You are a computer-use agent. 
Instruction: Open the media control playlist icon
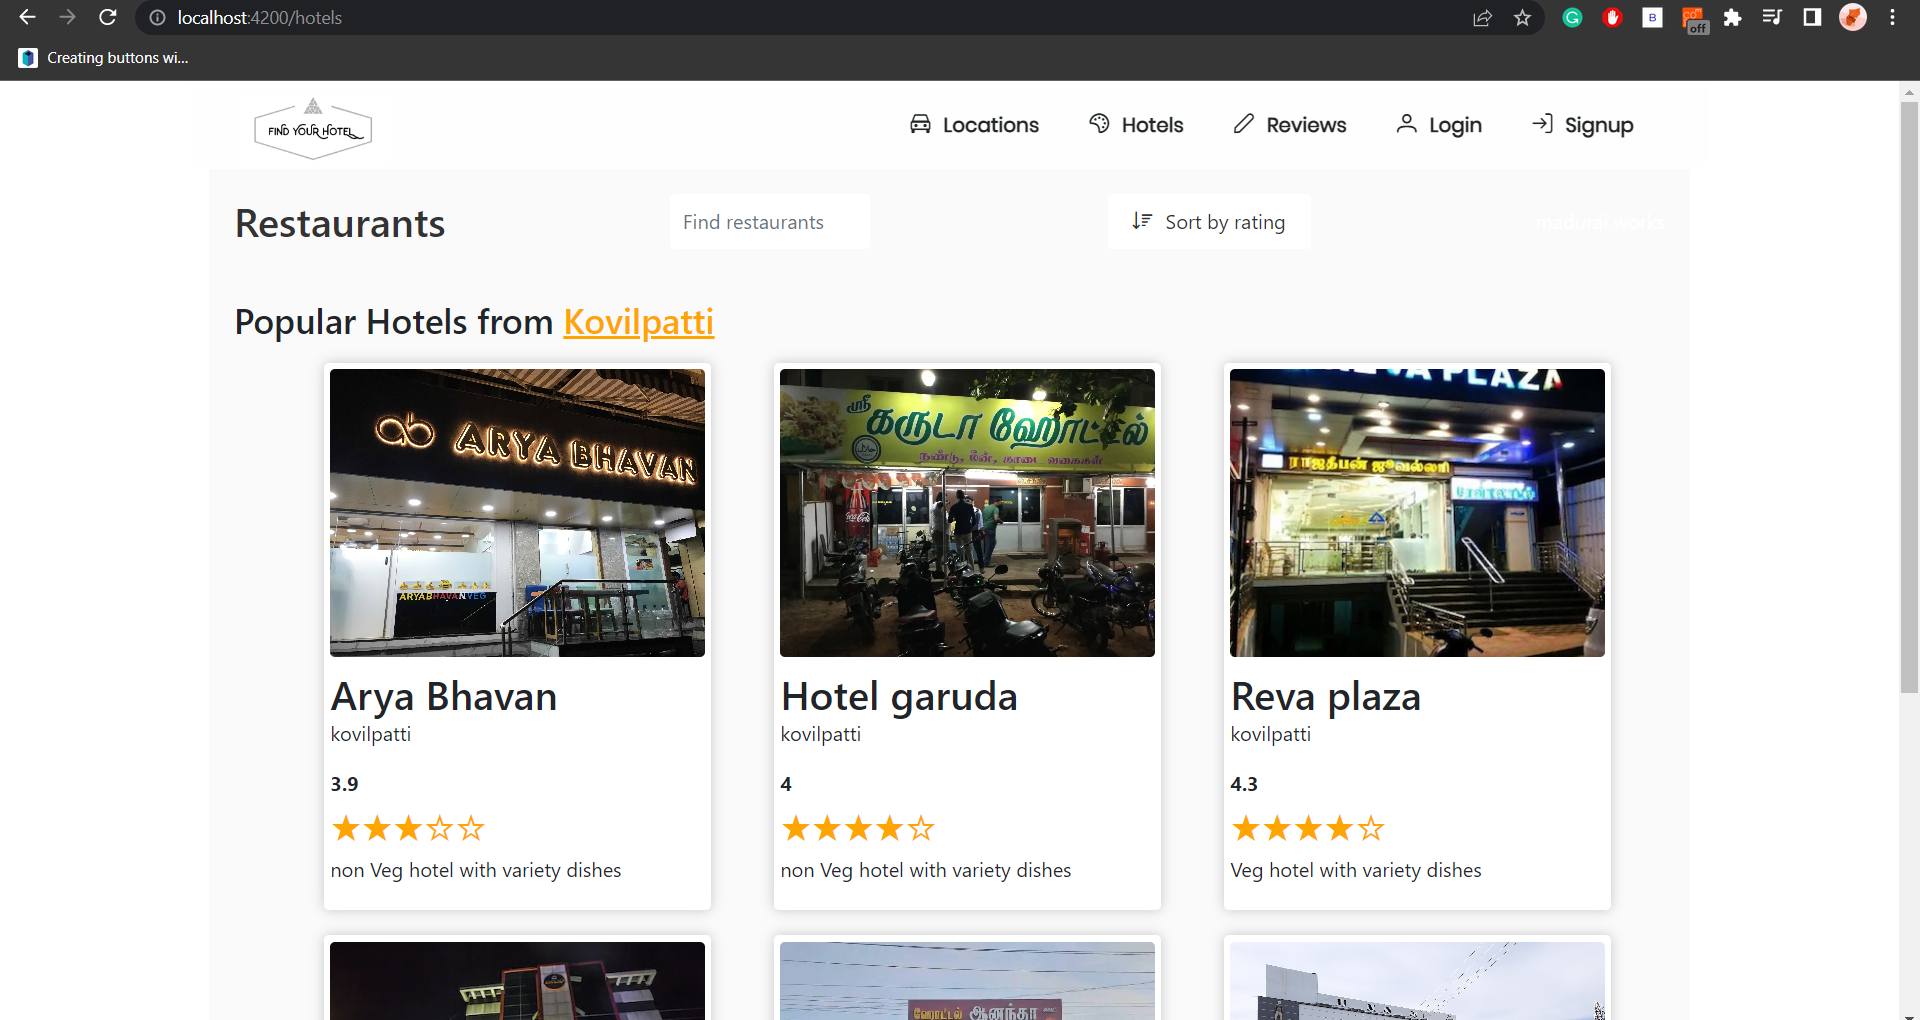click(x=1772, y=18)
